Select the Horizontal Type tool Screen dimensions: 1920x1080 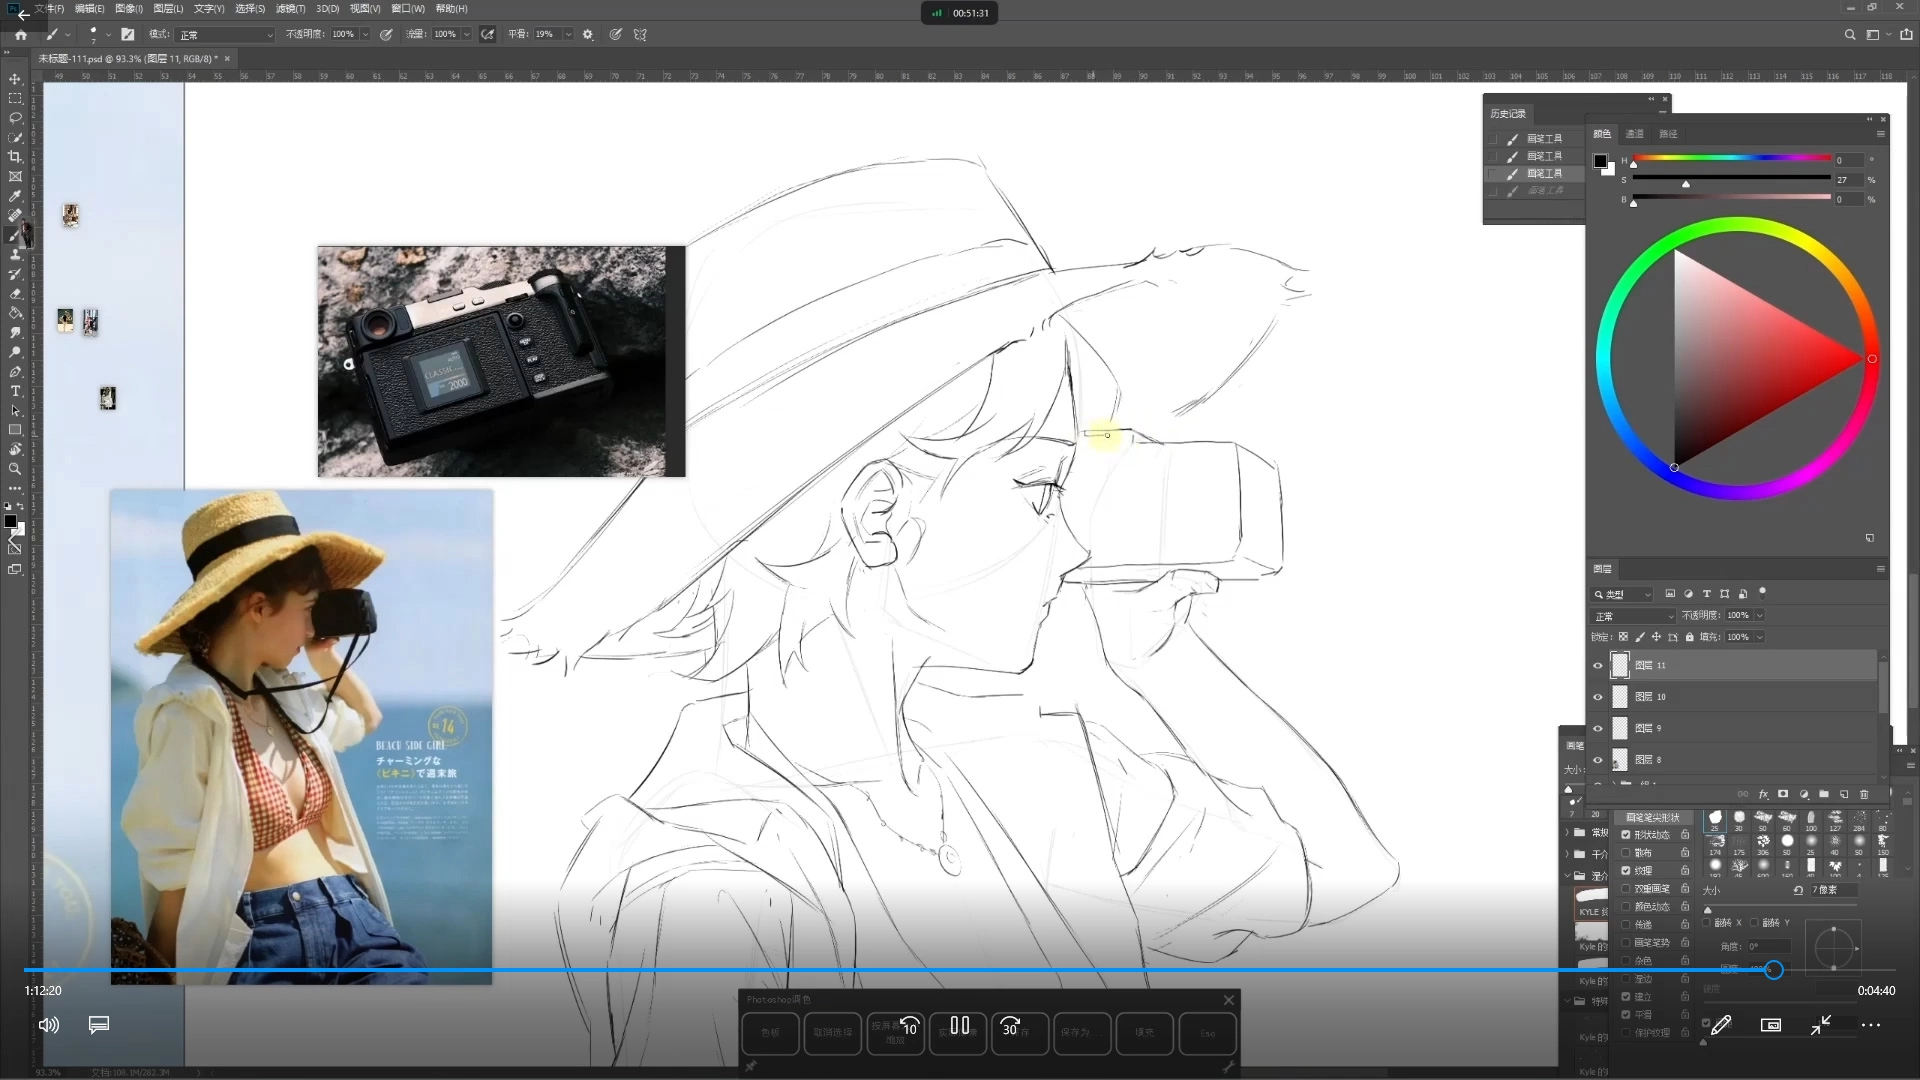[15, 391]
